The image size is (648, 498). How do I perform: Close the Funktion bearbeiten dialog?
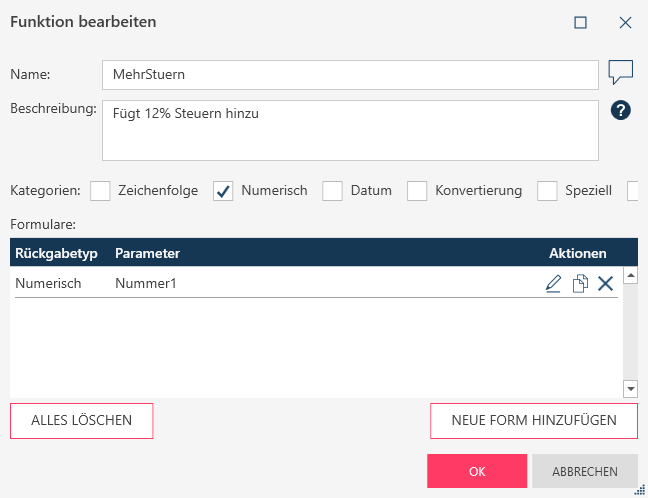click(x=625, y=22)
